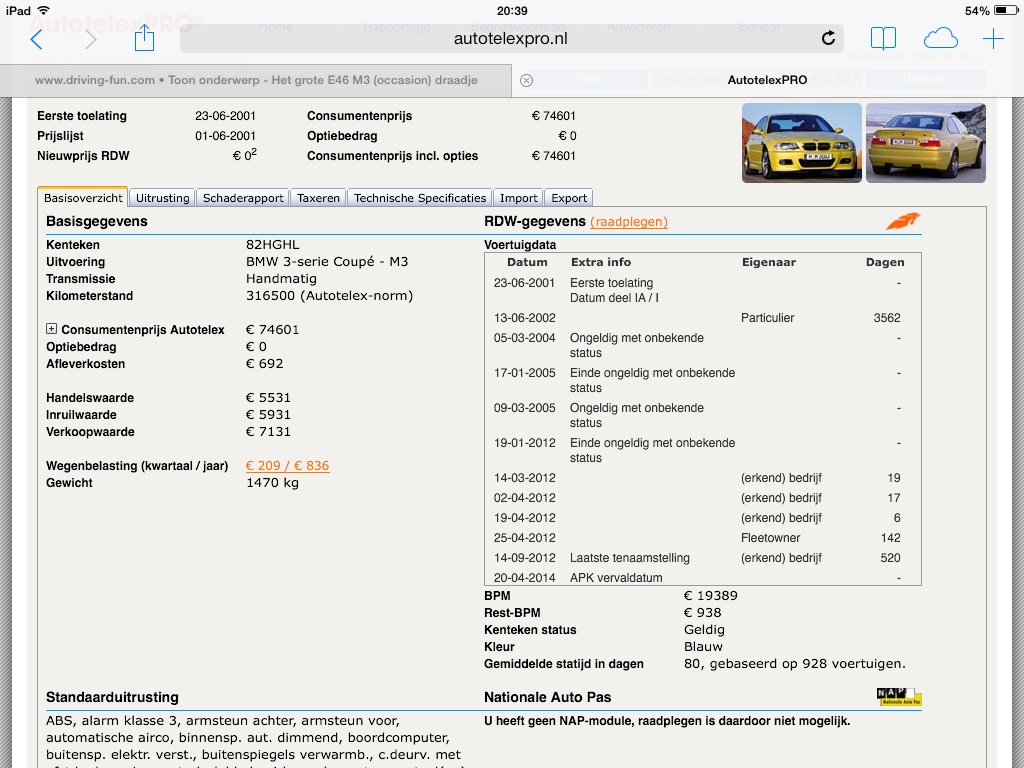Select text BMW 3-serie Coupé - M3
The image size is (1024, 768).
327,262
